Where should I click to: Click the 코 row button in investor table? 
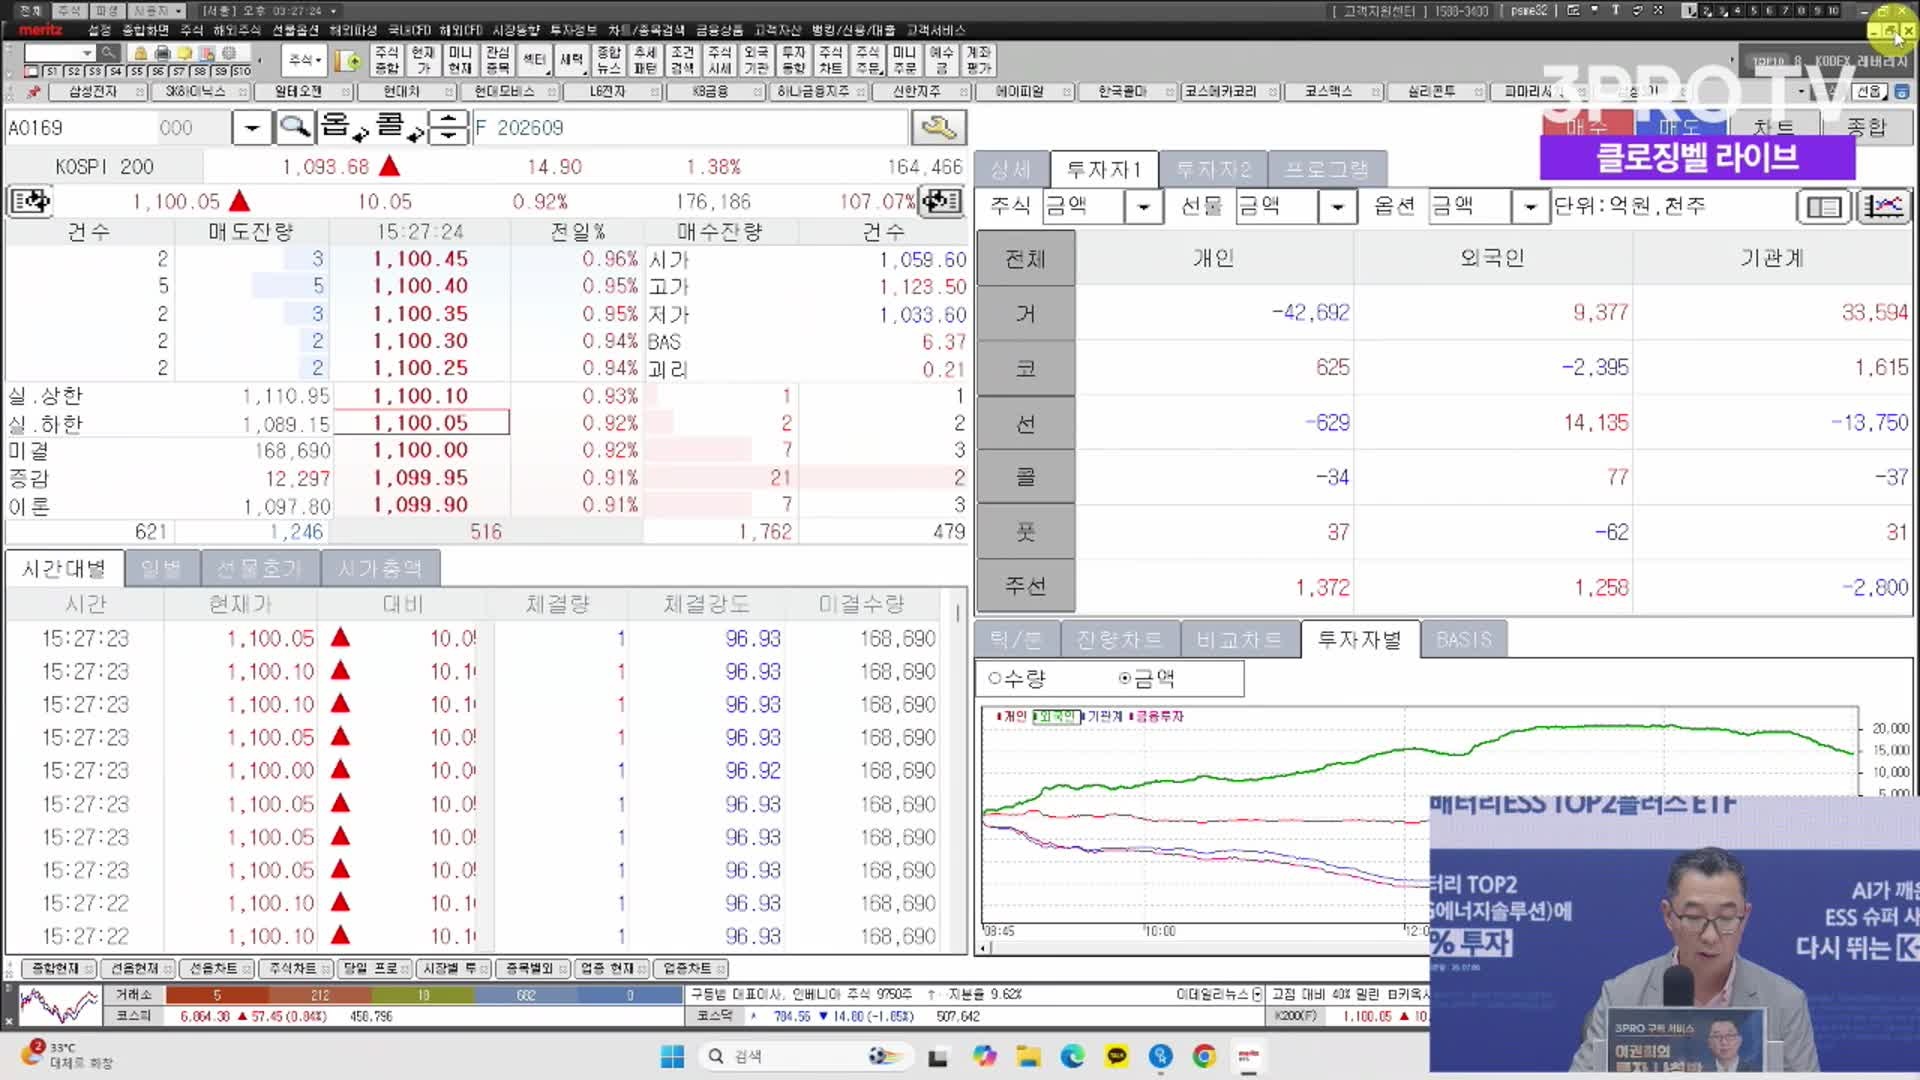pos(1025,368)
